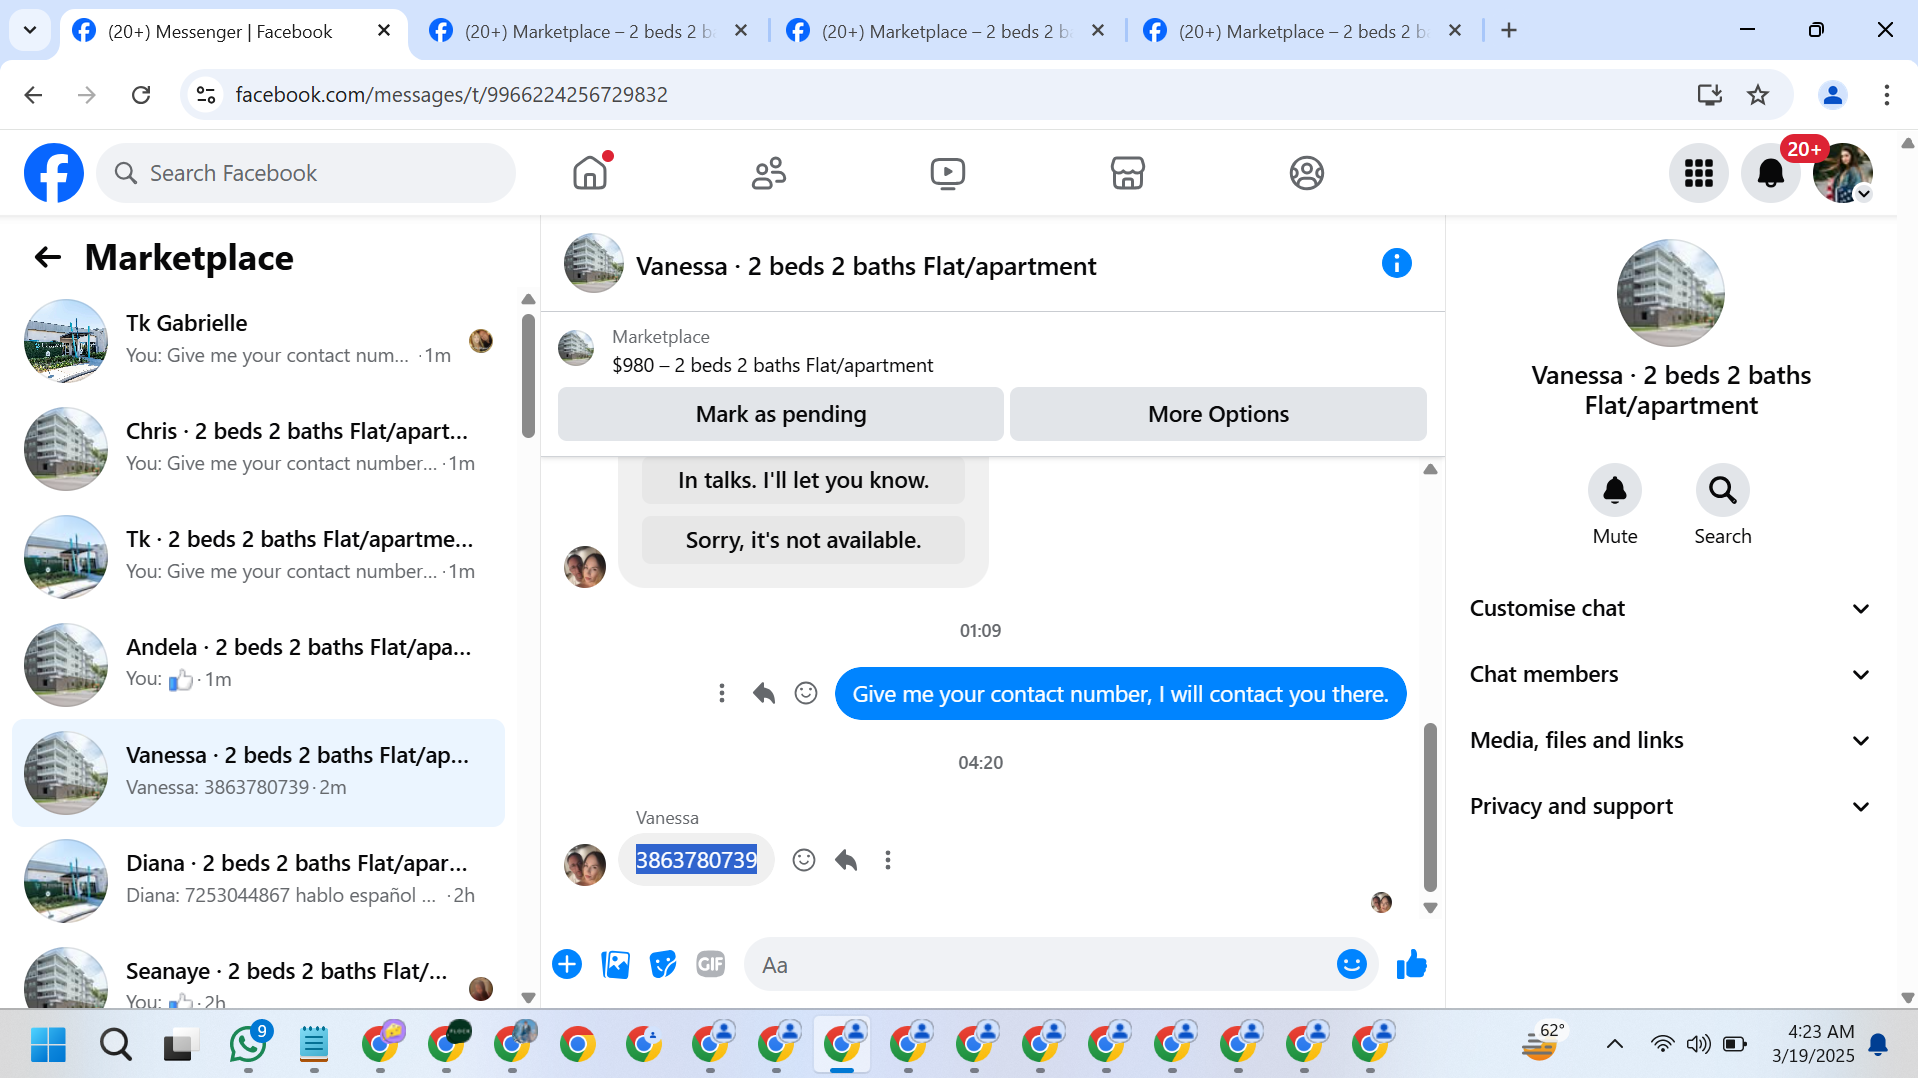Image resolution: width=1918 pixels, height=1078 pixels.
Task: Open the Marketplace storefront icon
Action: (x=1127, y=173)
